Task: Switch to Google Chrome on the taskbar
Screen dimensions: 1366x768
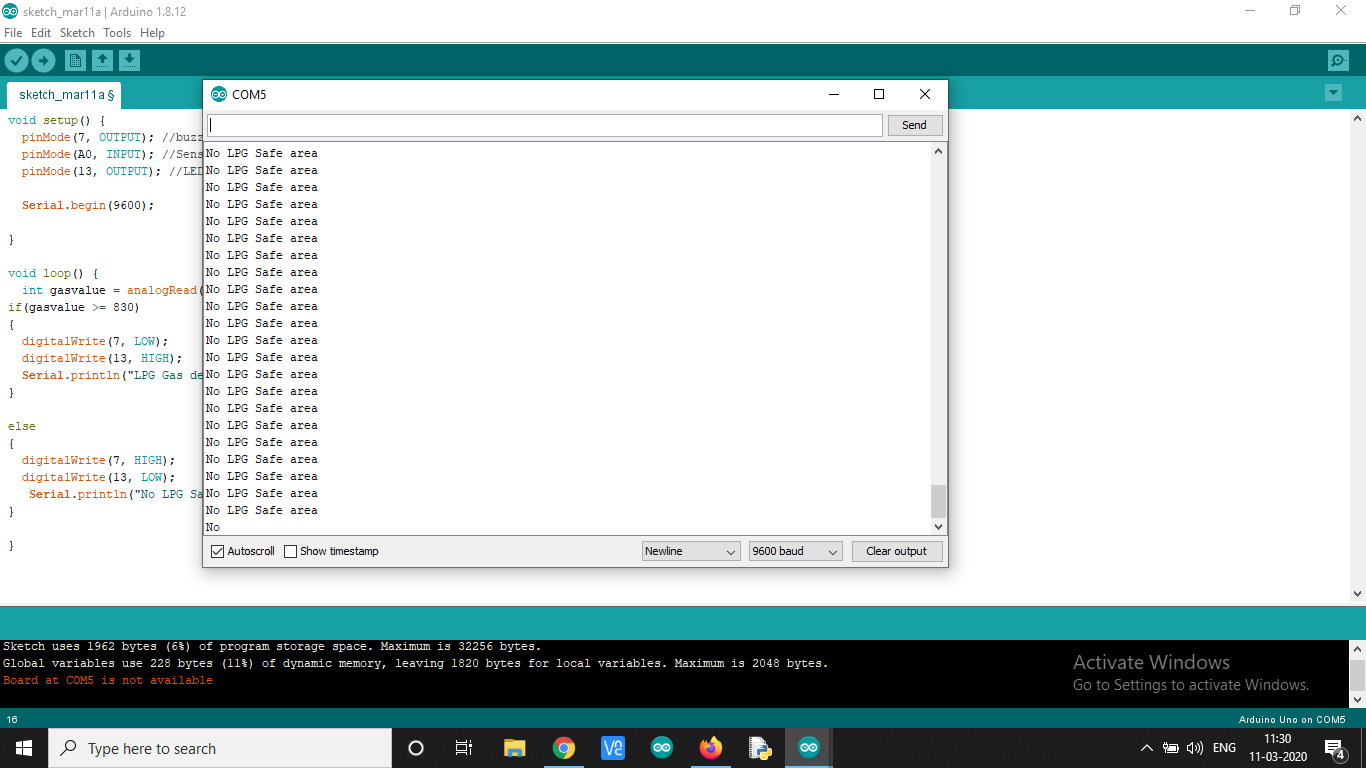Action: (564, 748)
